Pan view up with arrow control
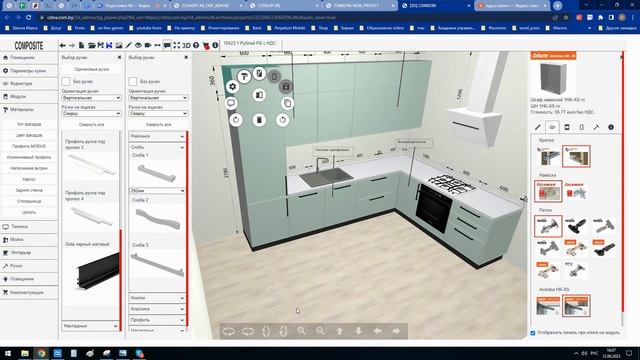This screenshot has width=640, height=360. tap(340, 331)
